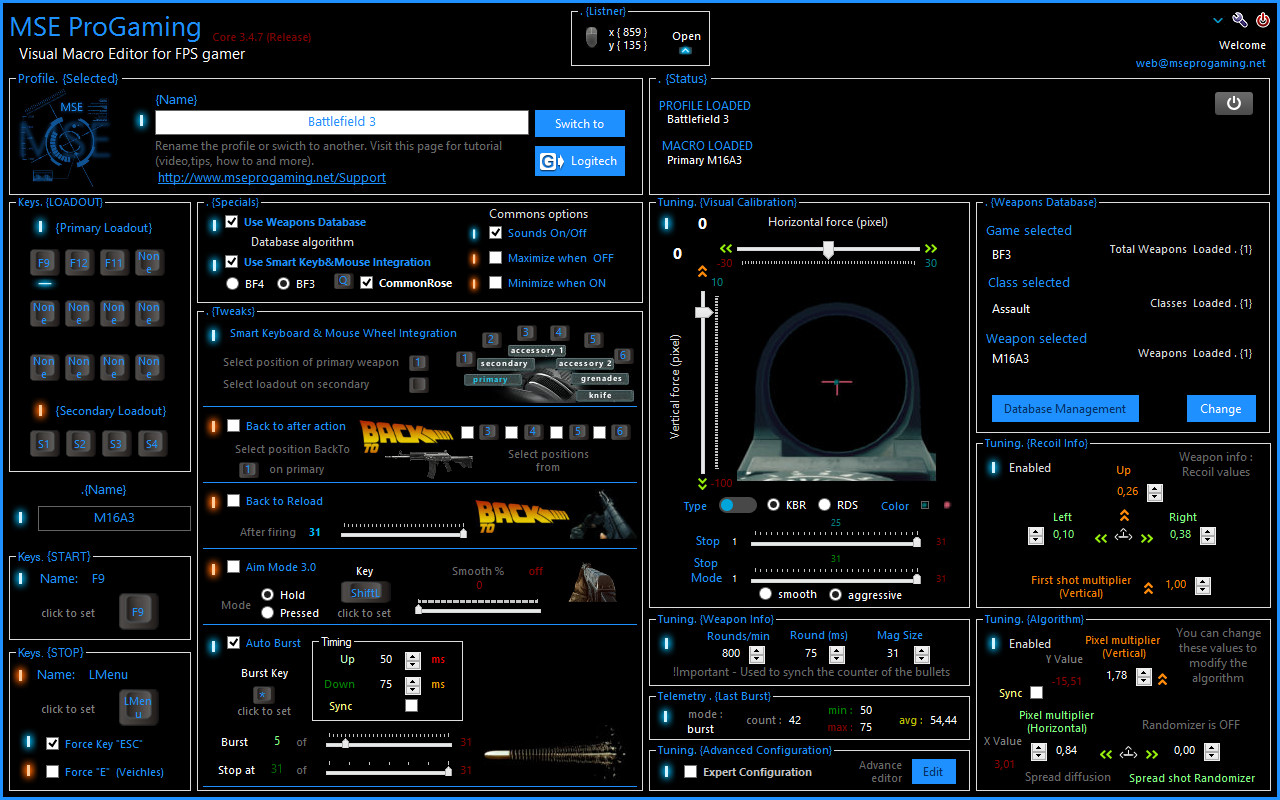Viewport: 1280px width, 800px height.
Task: Adjust the Rounds/min spinner
Action: coord(757,654)
